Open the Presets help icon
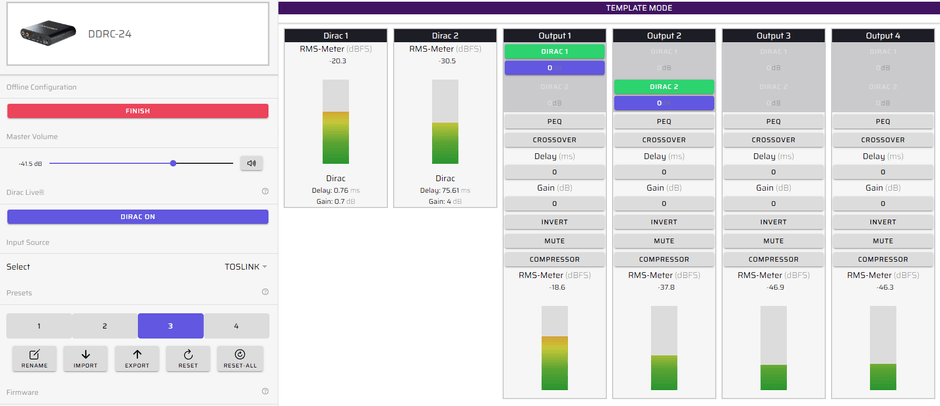940x406 pixels. [265, 292]
